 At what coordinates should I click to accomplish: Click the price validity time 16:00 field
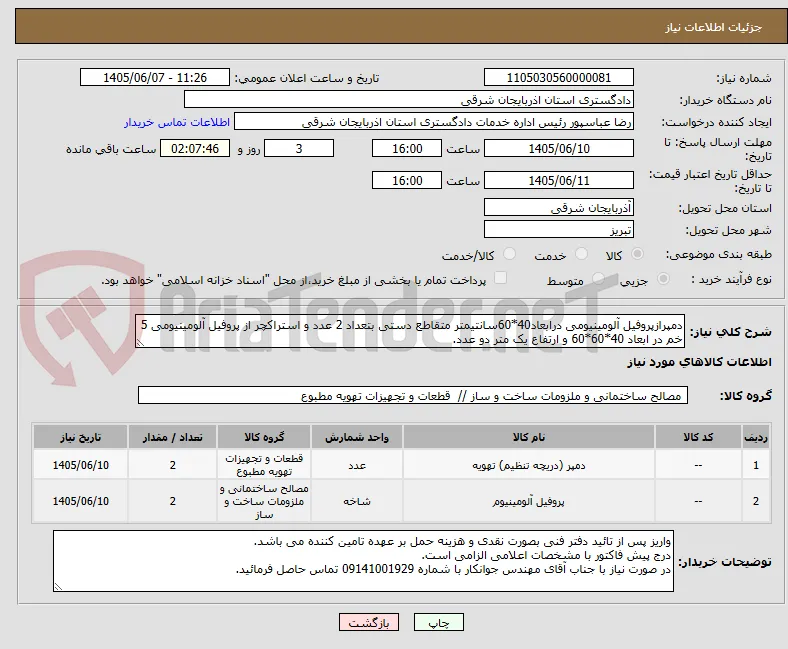pyautogui.click(x=407, y=180)
